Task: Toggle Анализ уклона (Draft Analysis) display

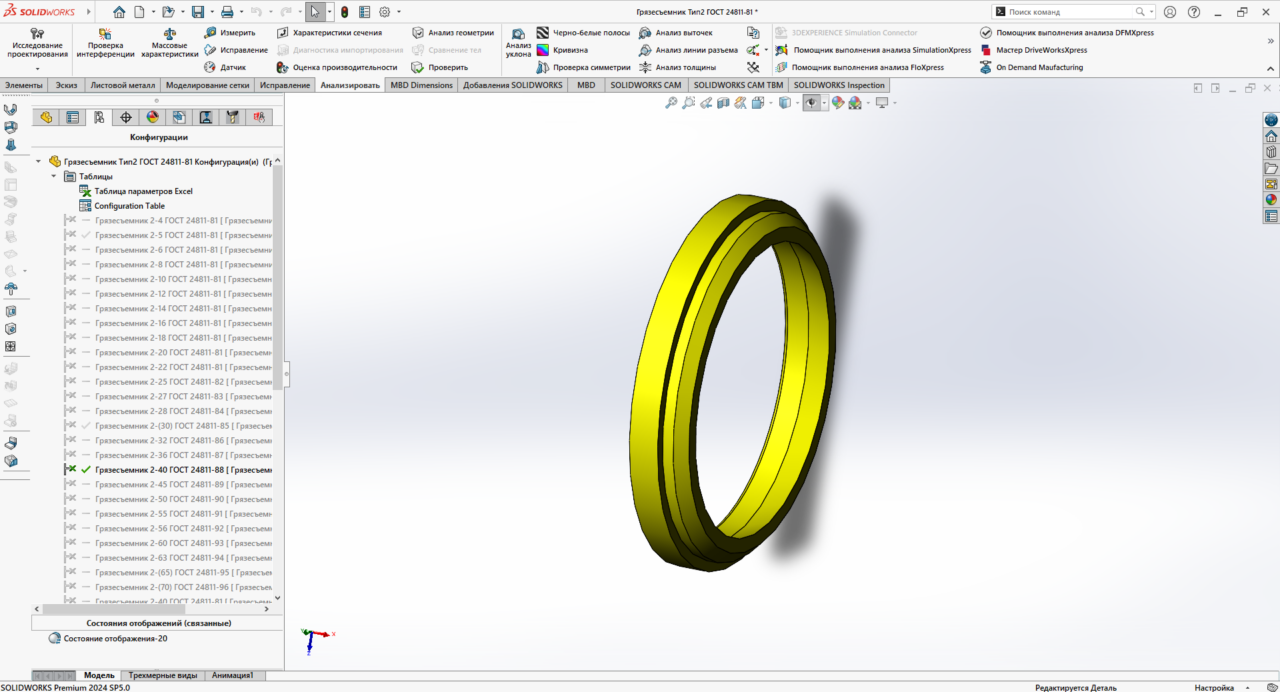Action: click(x=518, y=44)
